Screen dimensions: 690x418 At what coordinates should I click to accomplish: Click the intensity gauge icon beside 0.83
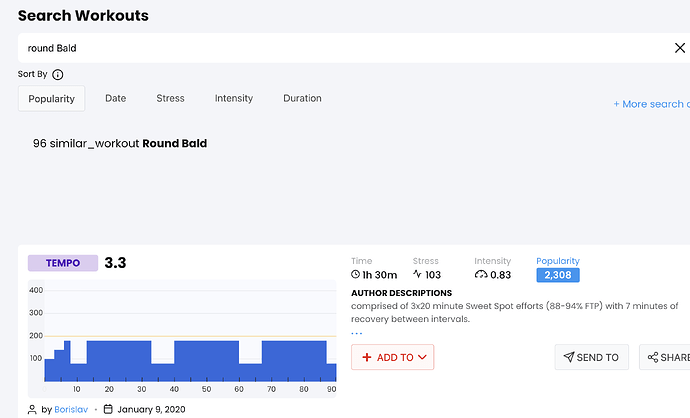pyautogui.click(x=481, y=275)
